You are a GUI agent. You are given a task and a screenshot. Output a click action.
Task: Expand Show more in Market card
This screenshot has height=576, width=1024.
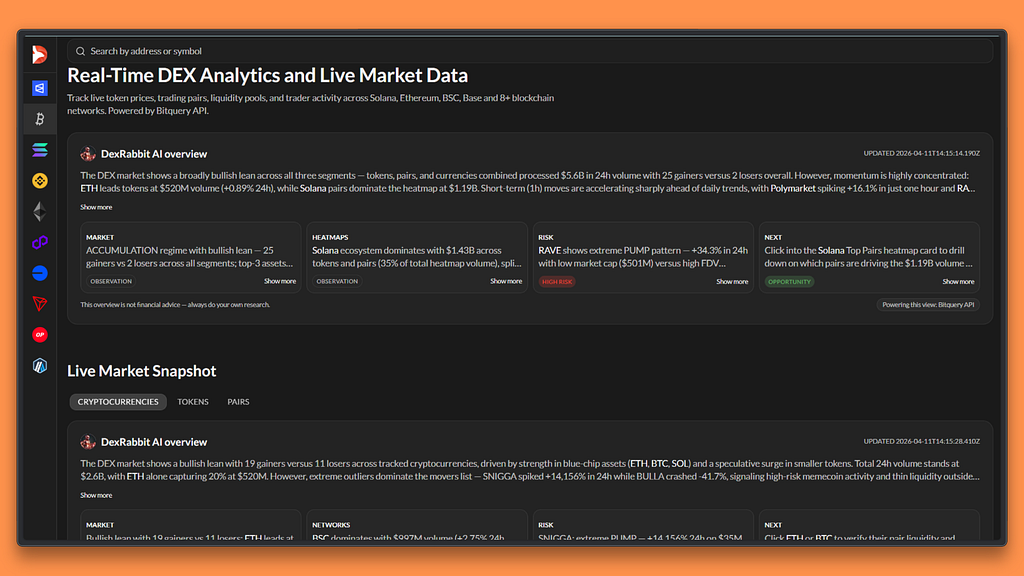(280, 281)
